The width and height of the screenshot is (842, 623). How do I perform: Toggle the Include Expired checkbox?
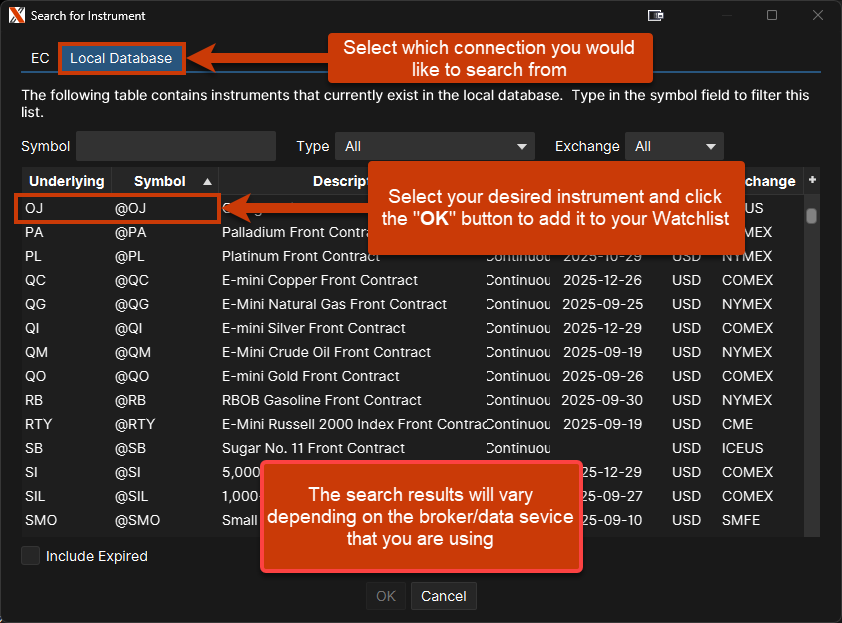click(31, 556)
